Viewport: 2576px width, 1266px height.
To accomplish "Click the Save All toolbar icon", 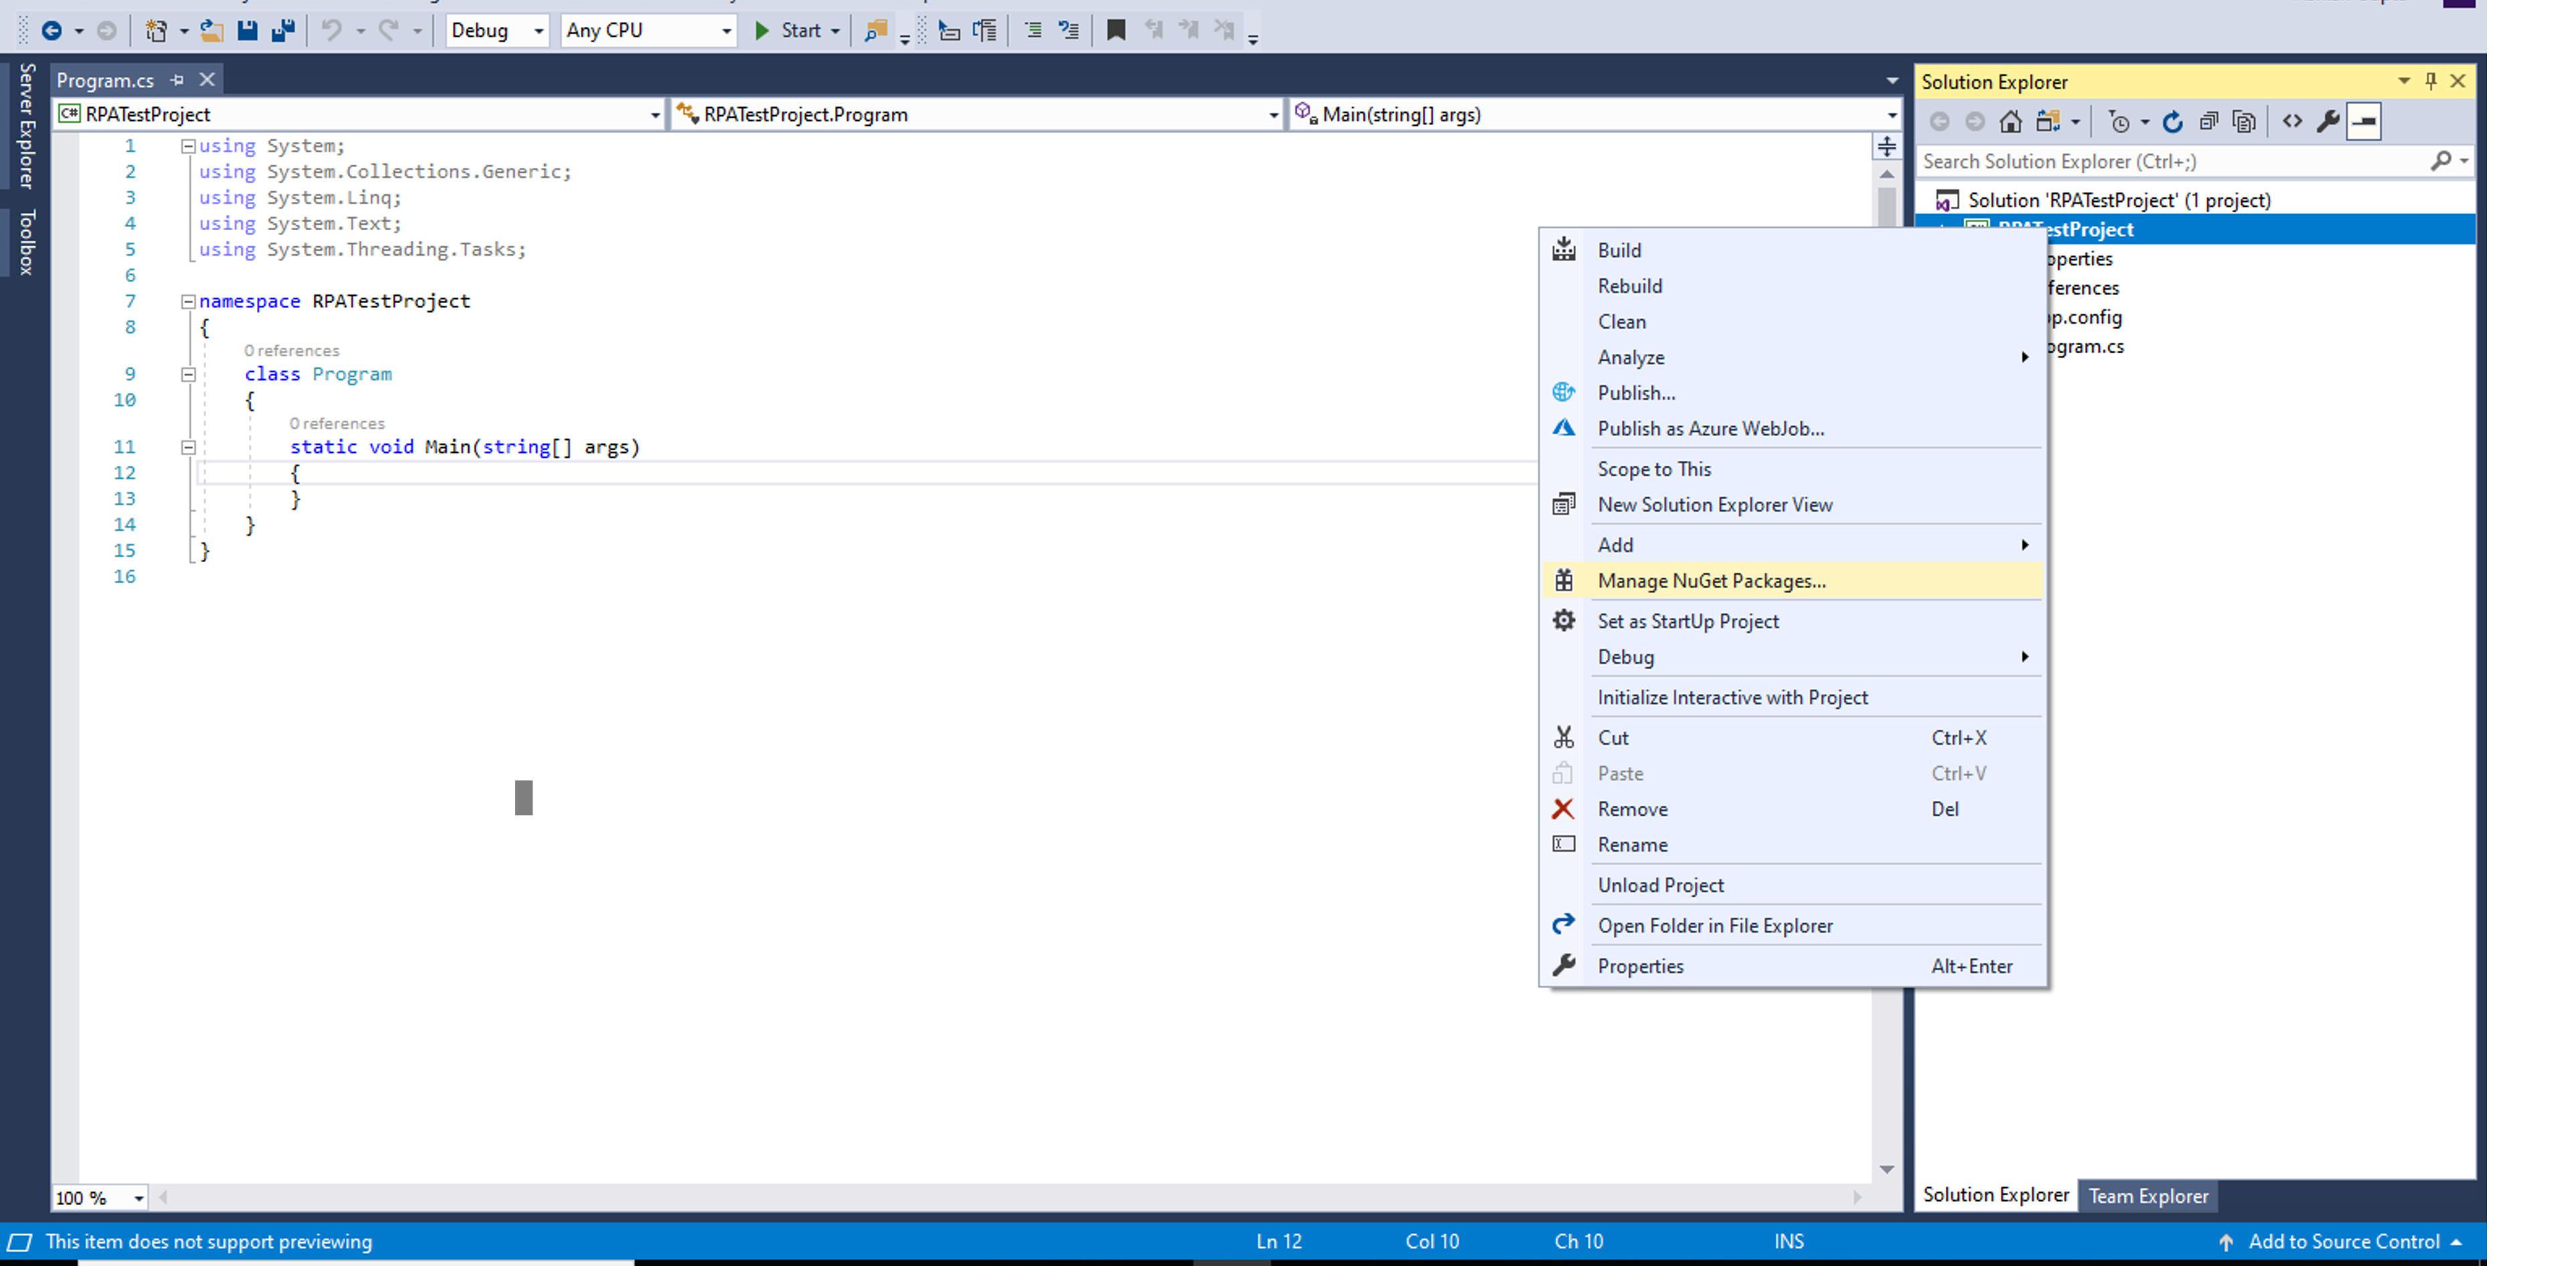I will click(283, 30).
